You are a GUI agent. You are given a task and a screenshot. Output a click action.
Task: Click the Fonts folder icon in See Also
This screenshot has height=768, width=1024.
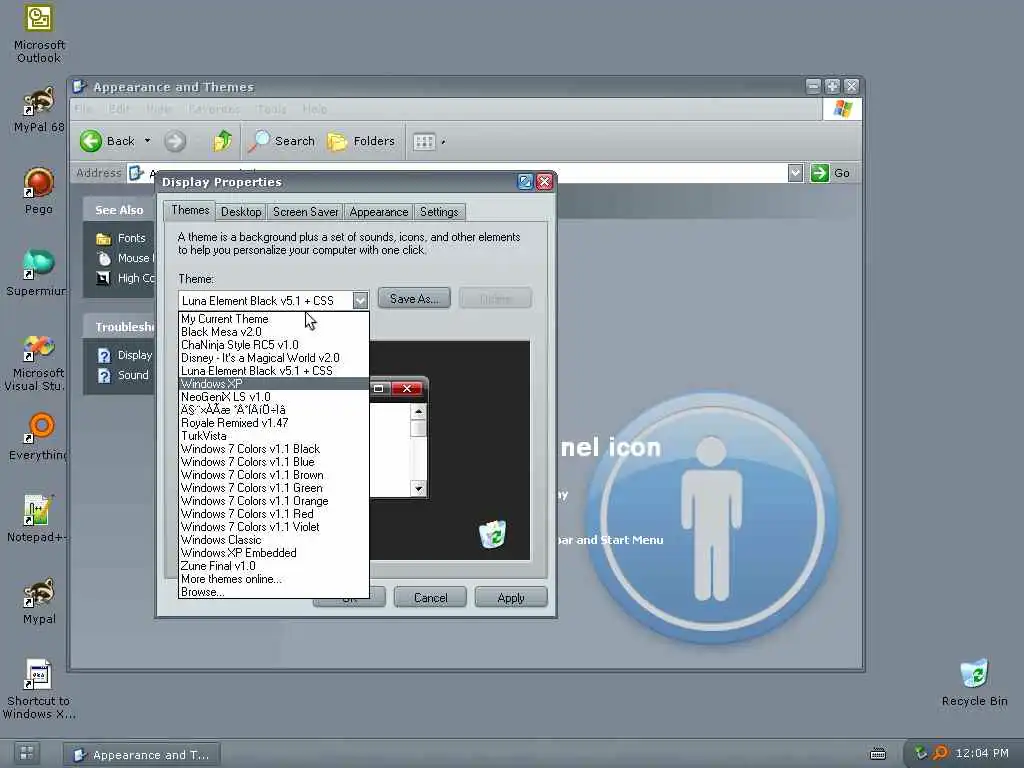click(x=104, y=238)
